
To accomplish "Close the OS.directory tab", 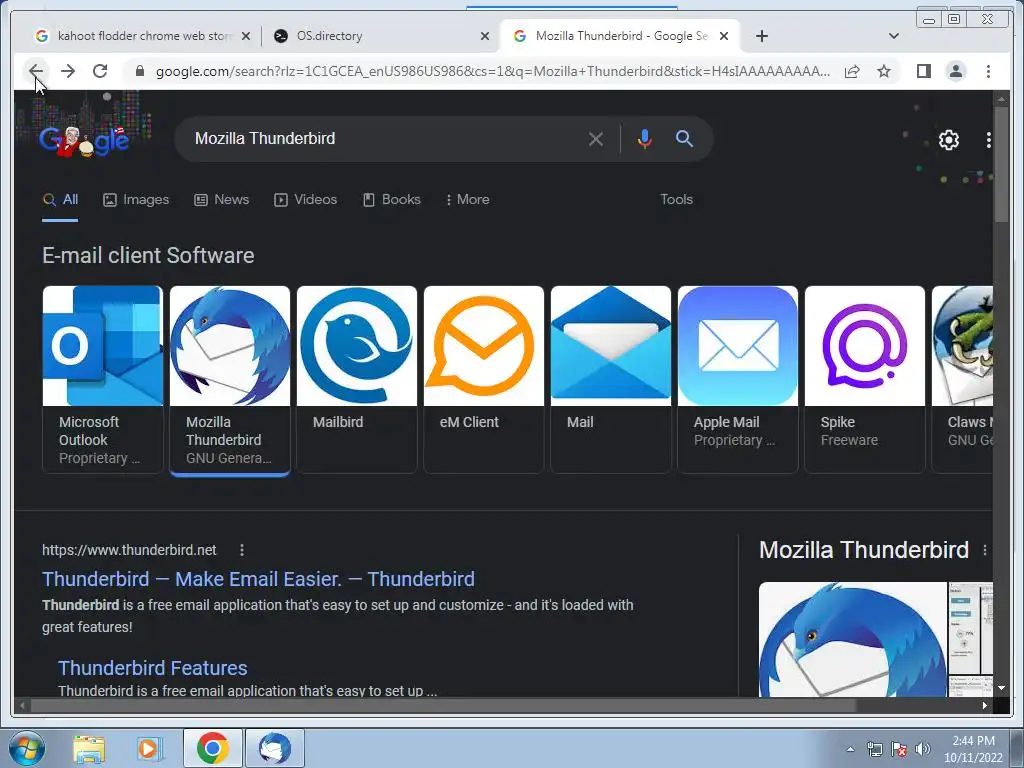I will click(x=485, y=36).
